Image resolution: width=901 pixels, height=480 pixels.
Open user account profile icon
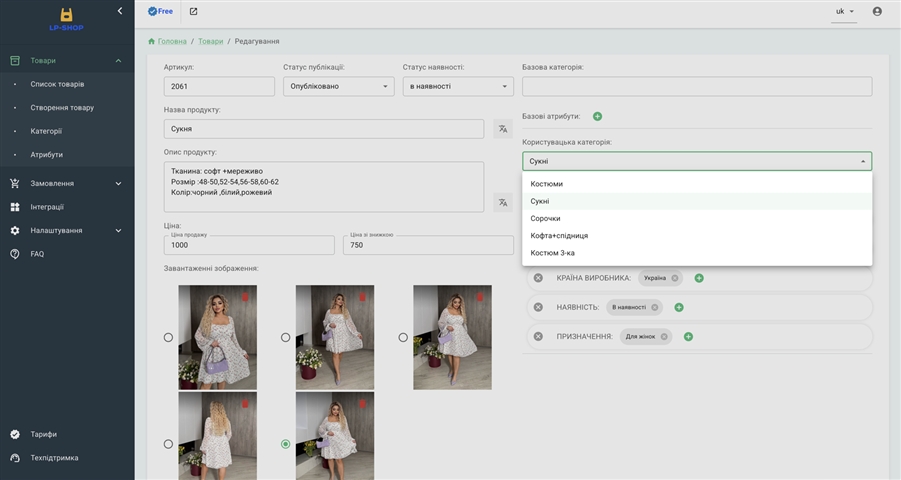877,12
